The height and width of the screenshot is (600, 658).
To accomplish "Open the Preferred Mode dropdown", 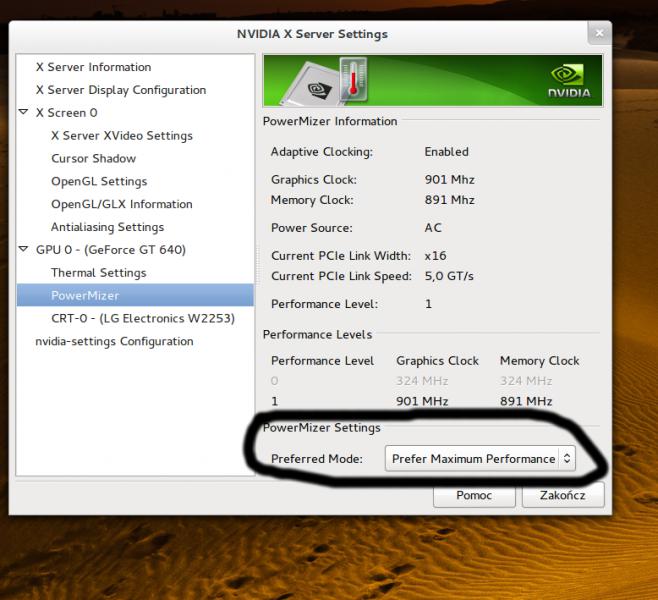I will [480, 459].
